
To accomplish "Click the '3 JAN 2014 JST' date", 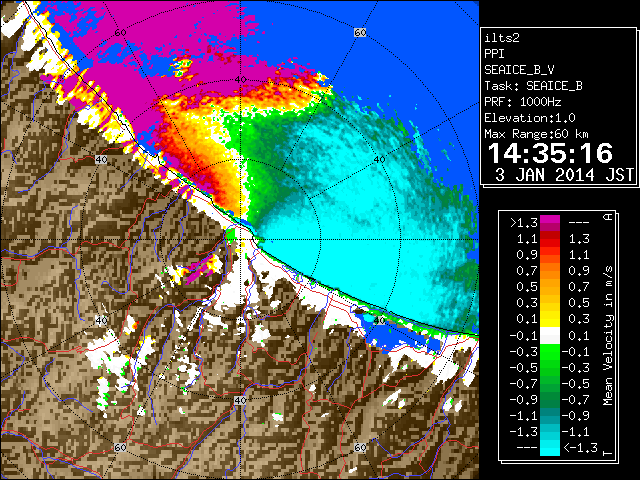I will click(x=564, y=175).
